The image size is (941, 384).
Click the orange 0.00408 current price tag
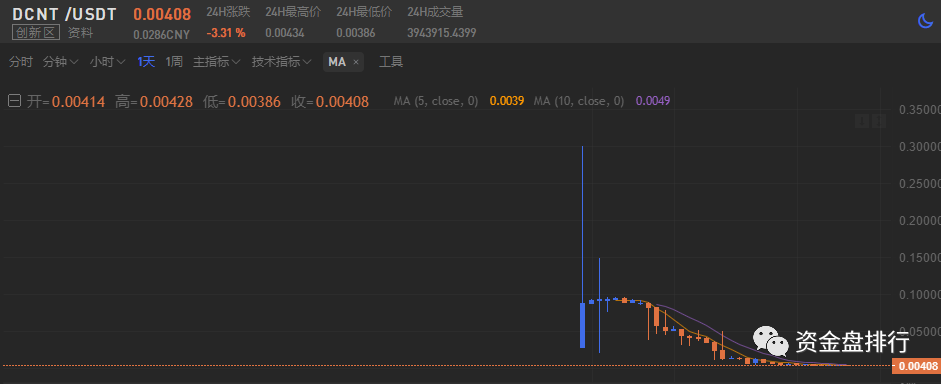point(916,366)
